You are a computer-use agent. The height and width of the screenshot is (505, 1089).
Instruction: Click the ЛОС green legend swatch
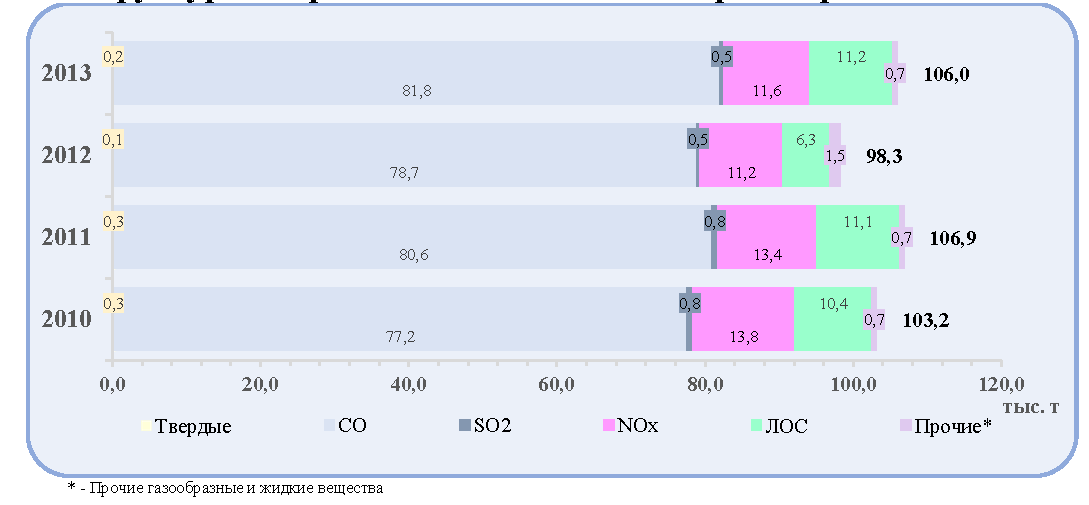coord(756,424)
